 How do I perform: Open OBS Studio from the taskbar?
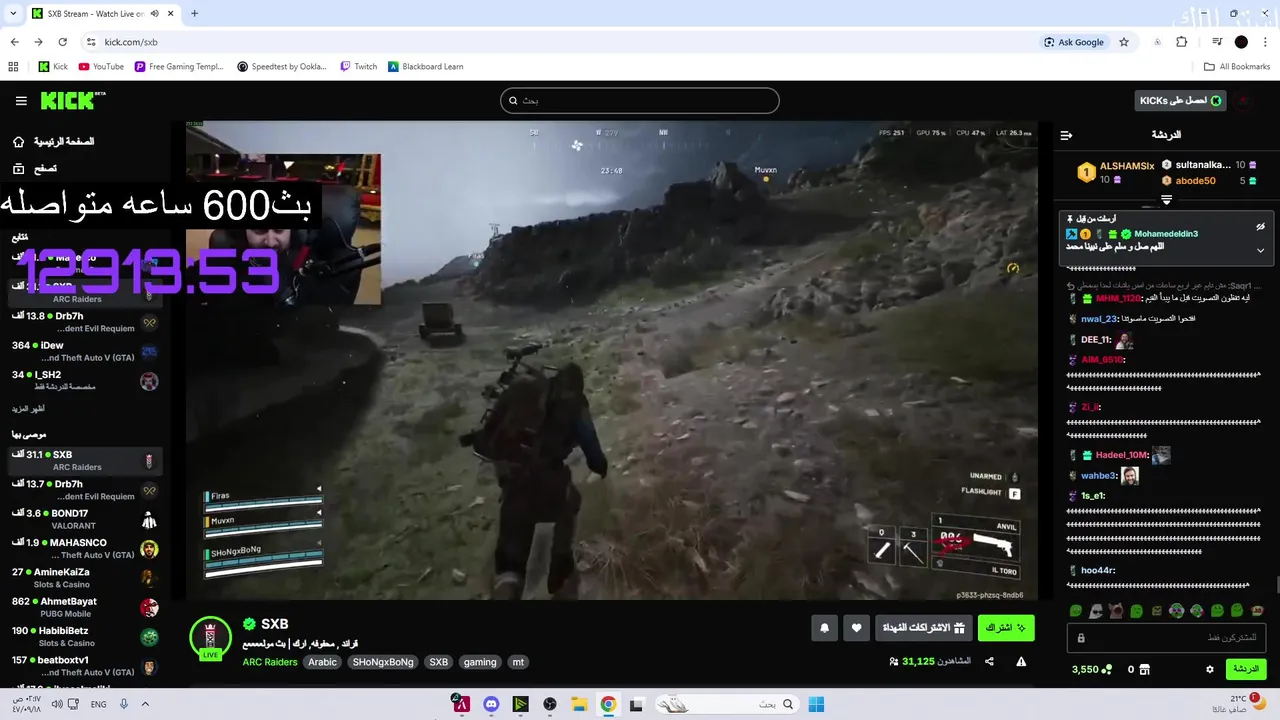point(549,704)
